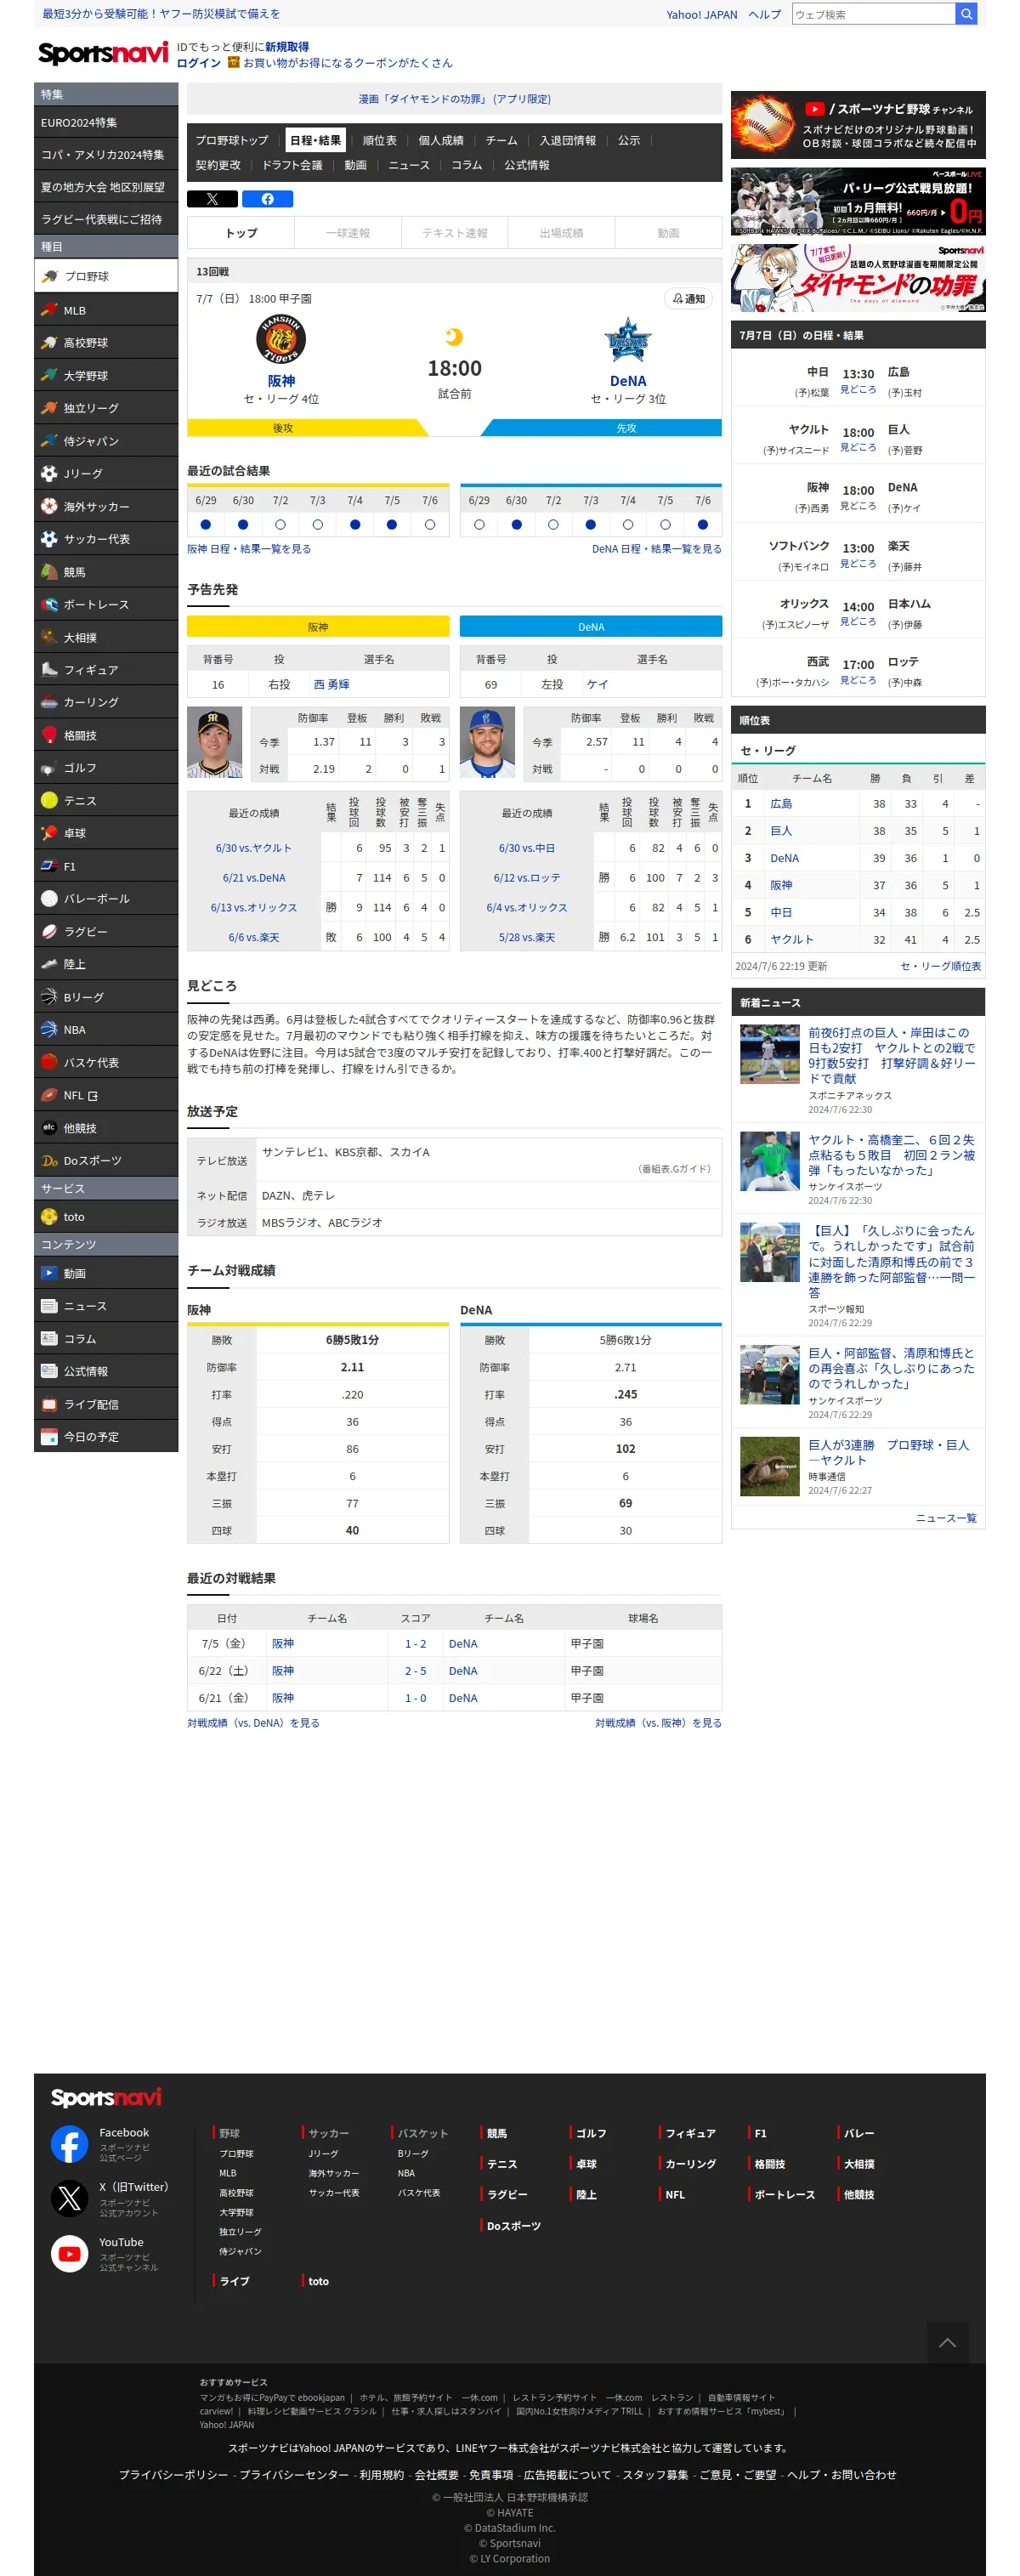Click the 新規取得 ID link

tap(287, 47)
